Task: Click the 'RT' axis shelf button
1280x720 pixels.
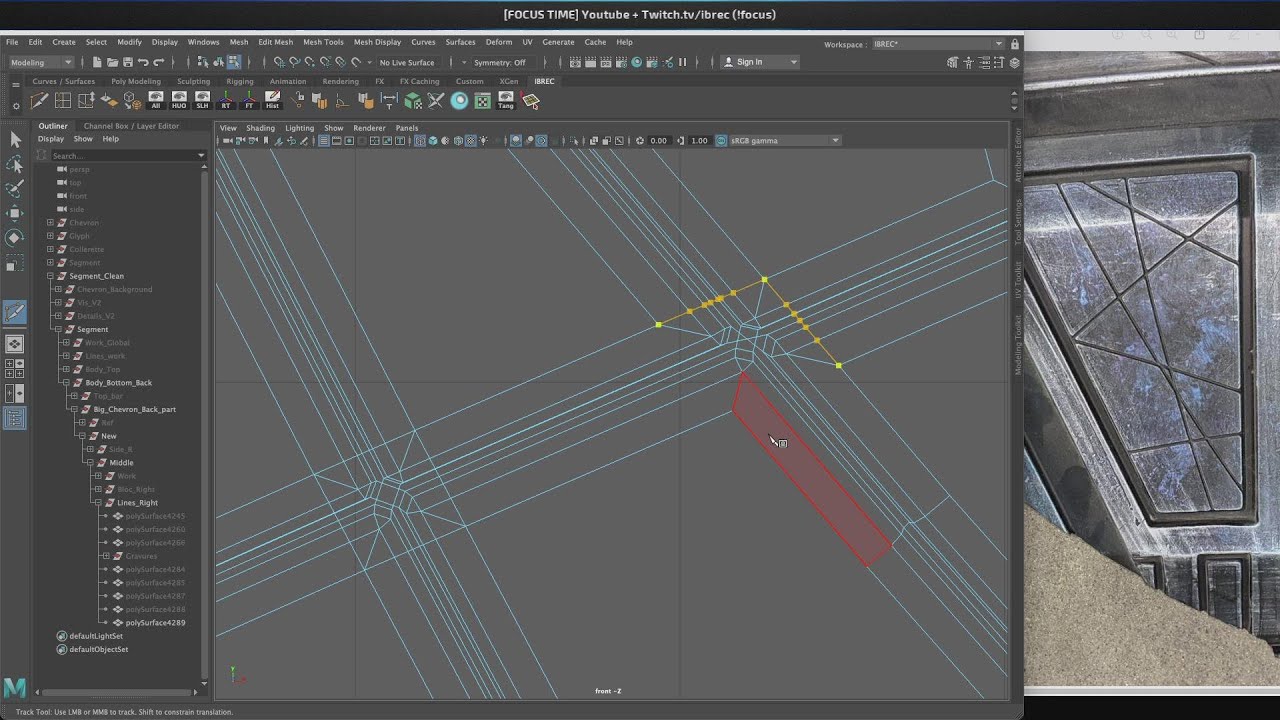Action: (x=226, y=100)
